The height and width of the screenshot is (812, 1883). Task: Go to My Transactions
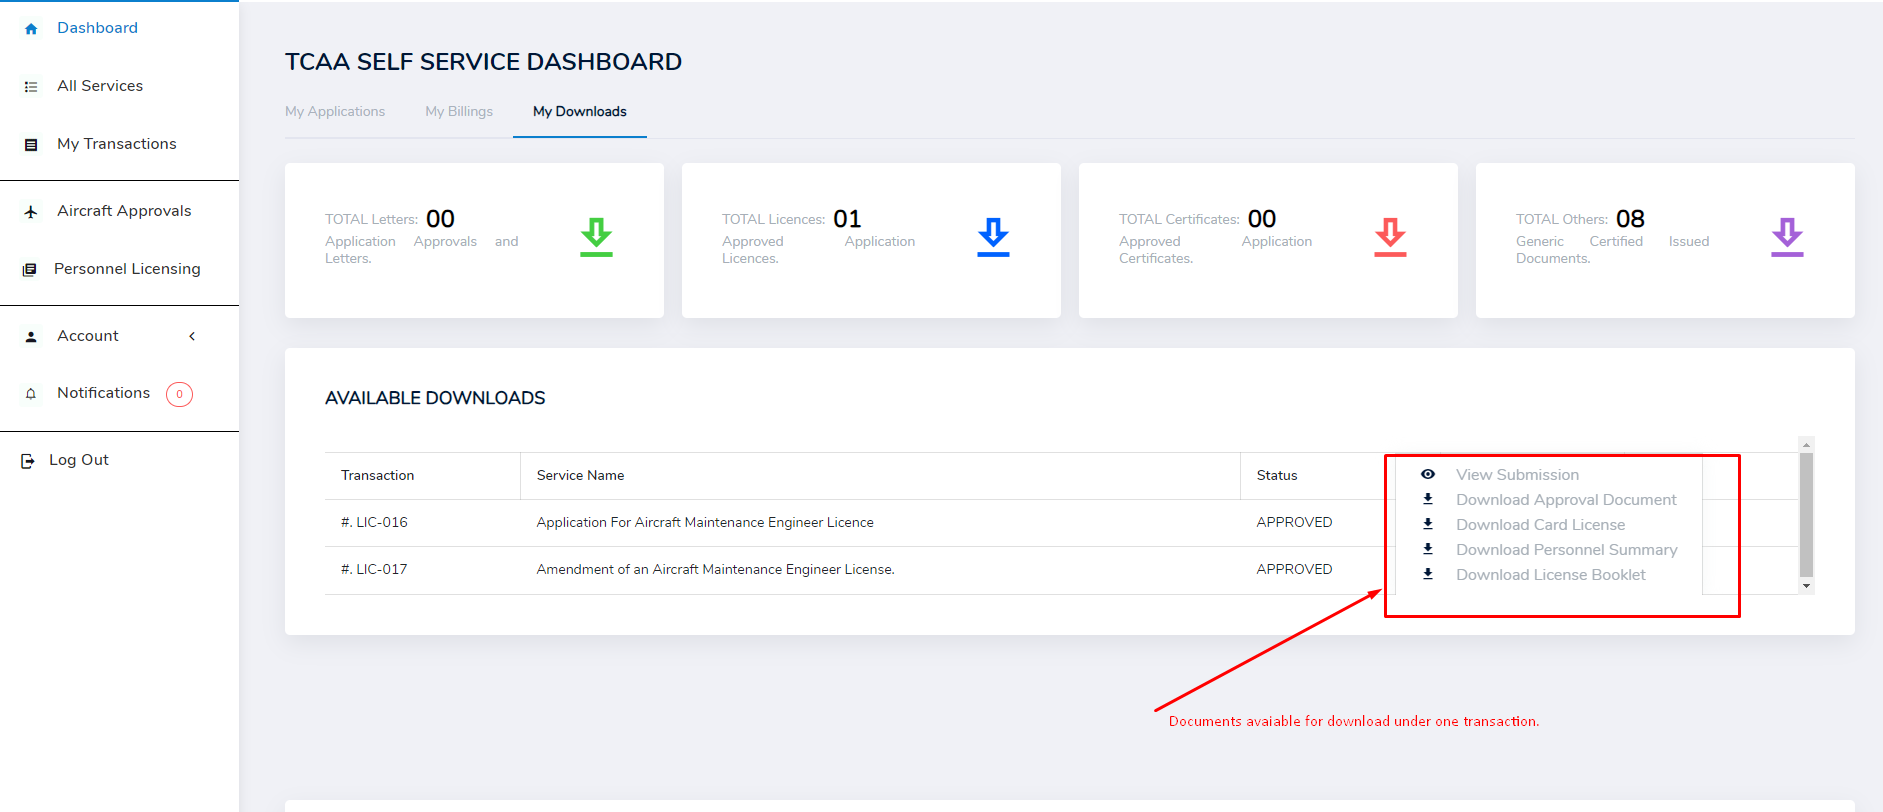pyautogui.click(x=117, y=144)
